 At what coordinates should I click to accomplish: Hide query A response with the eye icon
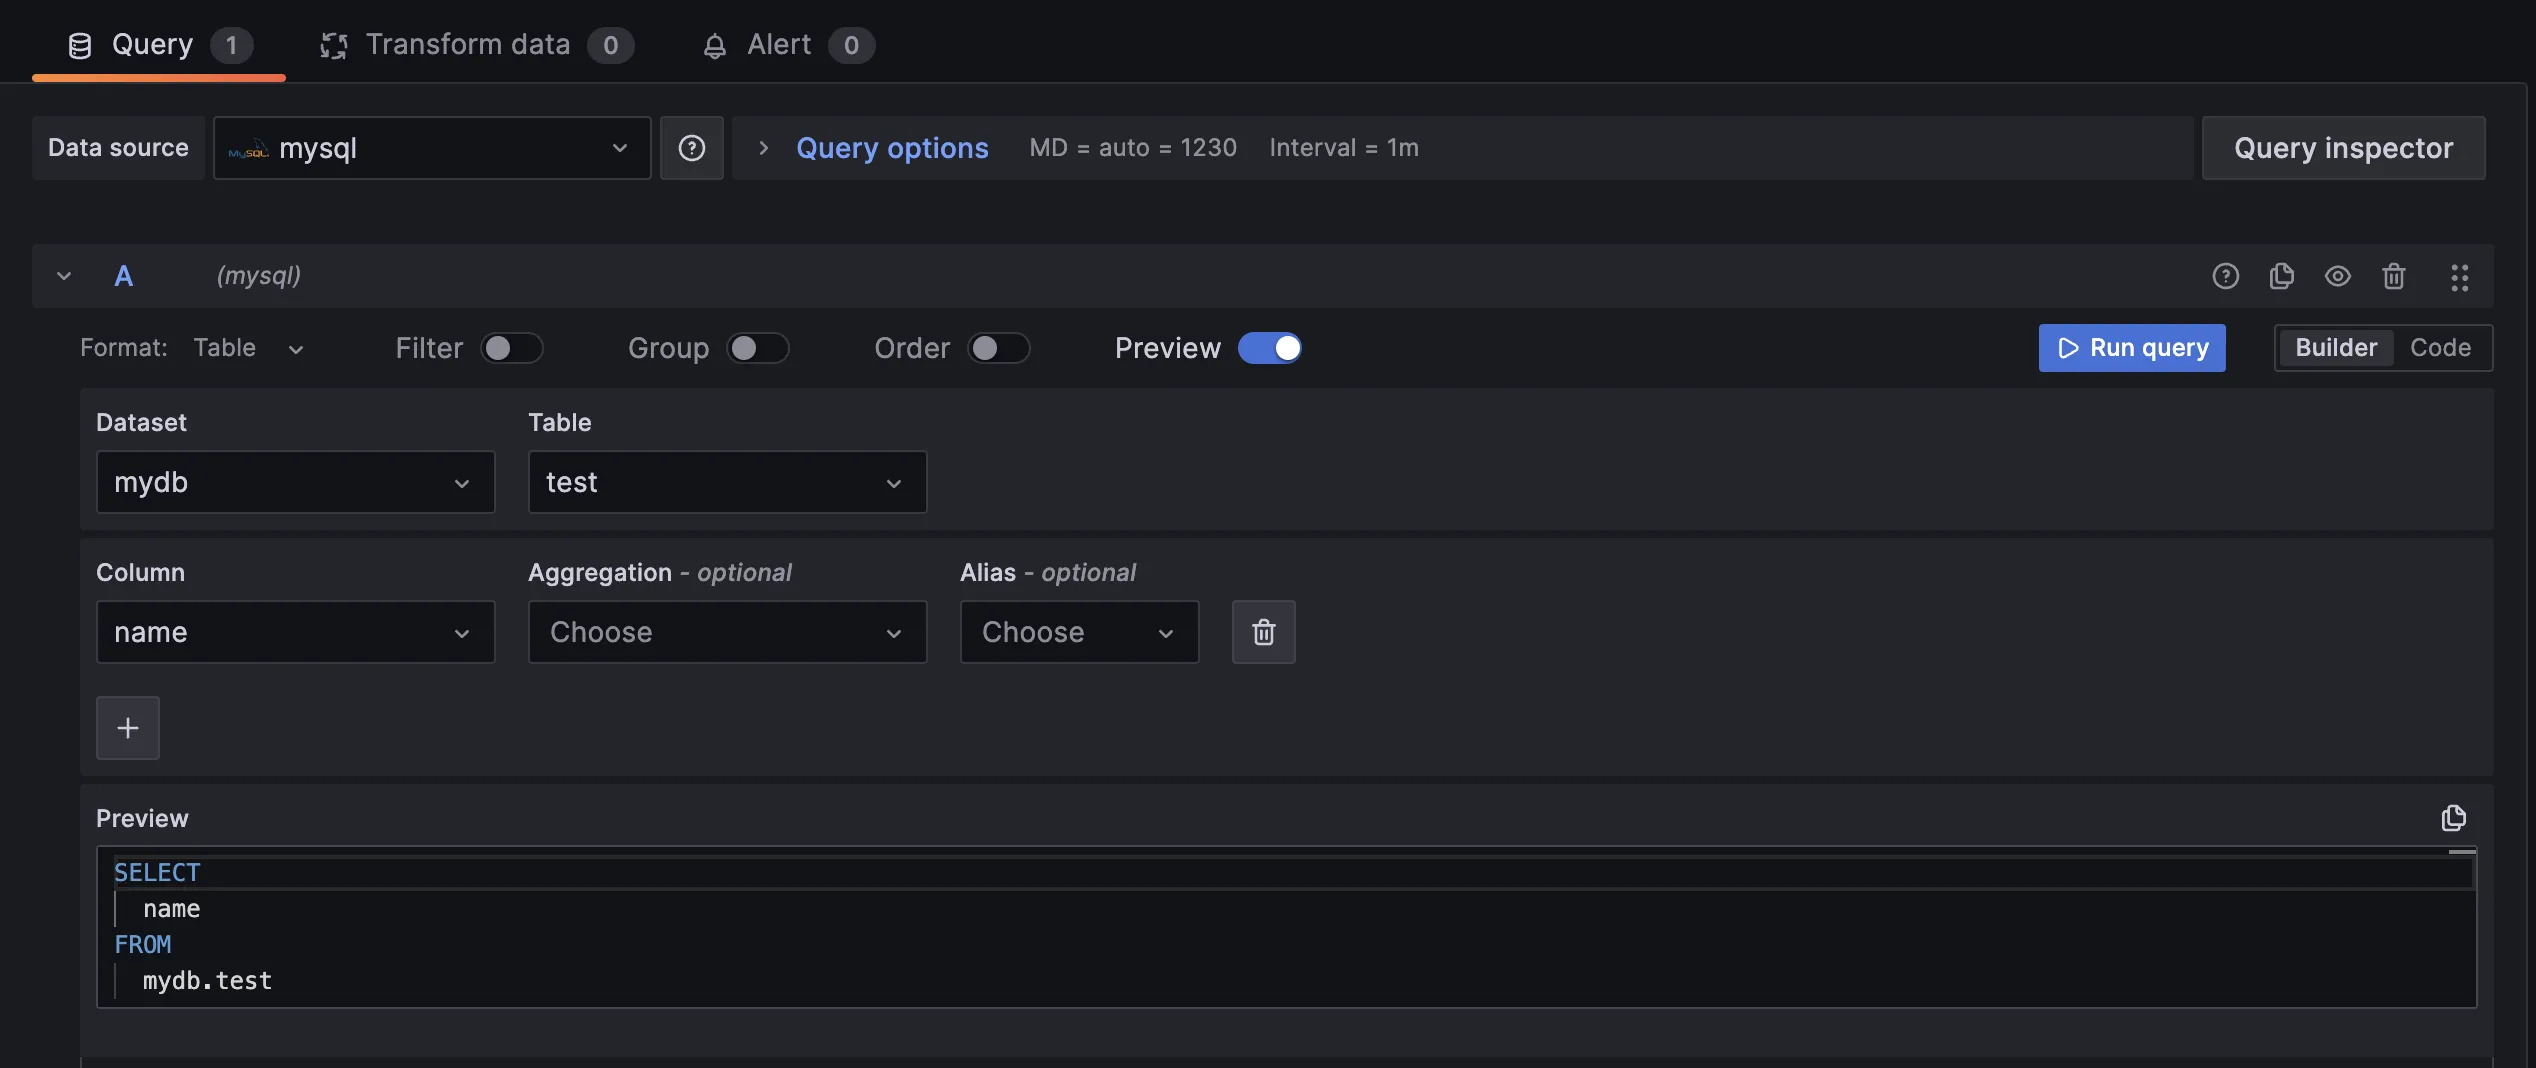click(2337, 276)
